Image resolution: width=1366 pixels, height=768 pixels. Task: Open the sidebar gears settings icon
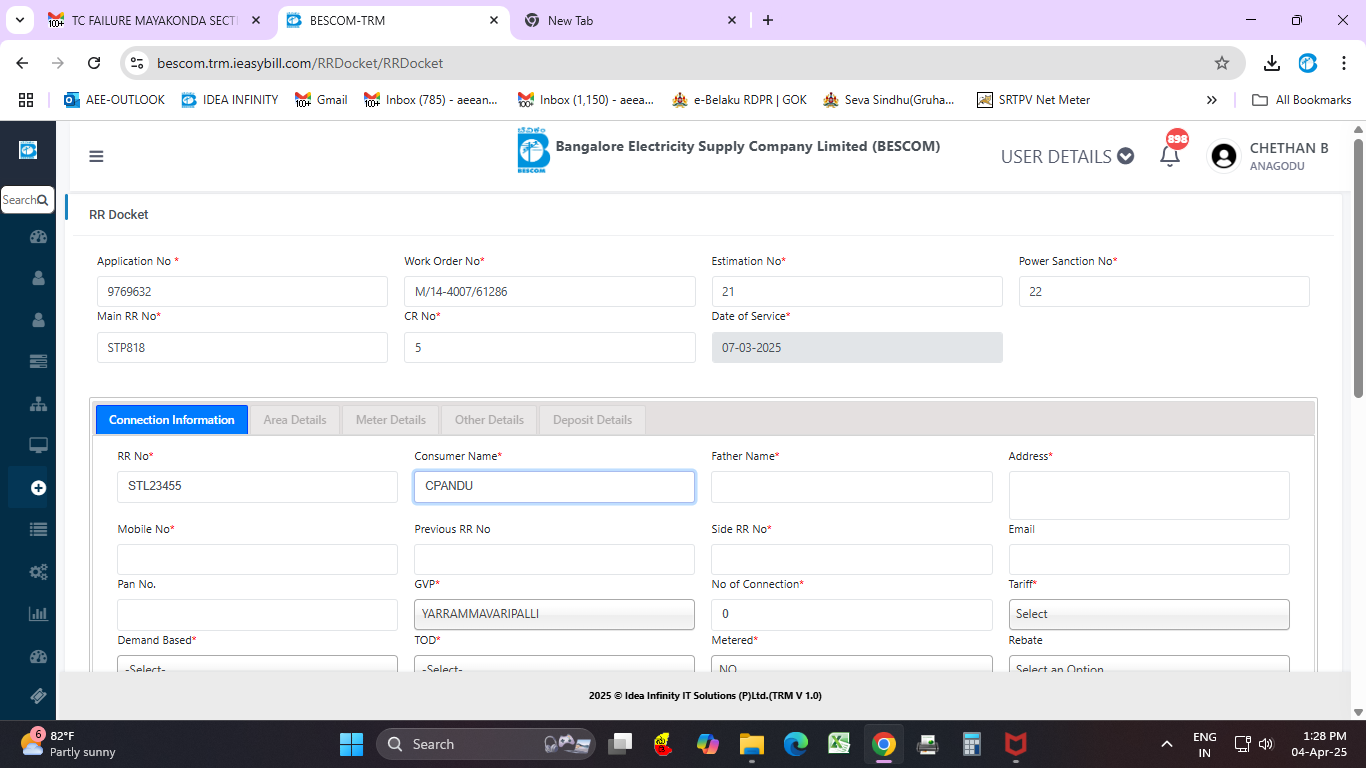pos(38,572)
